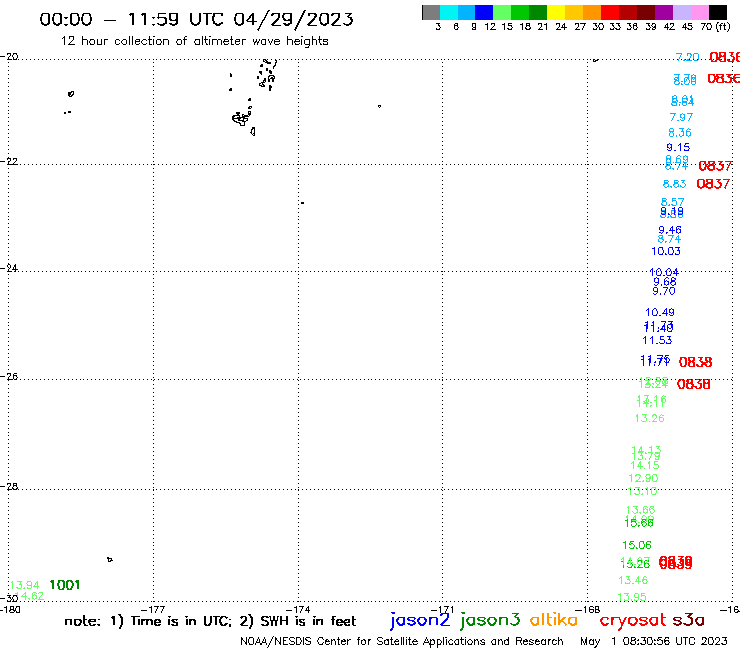
Task: Click the wave height value 13.94
Action: [x=25, y=585]
